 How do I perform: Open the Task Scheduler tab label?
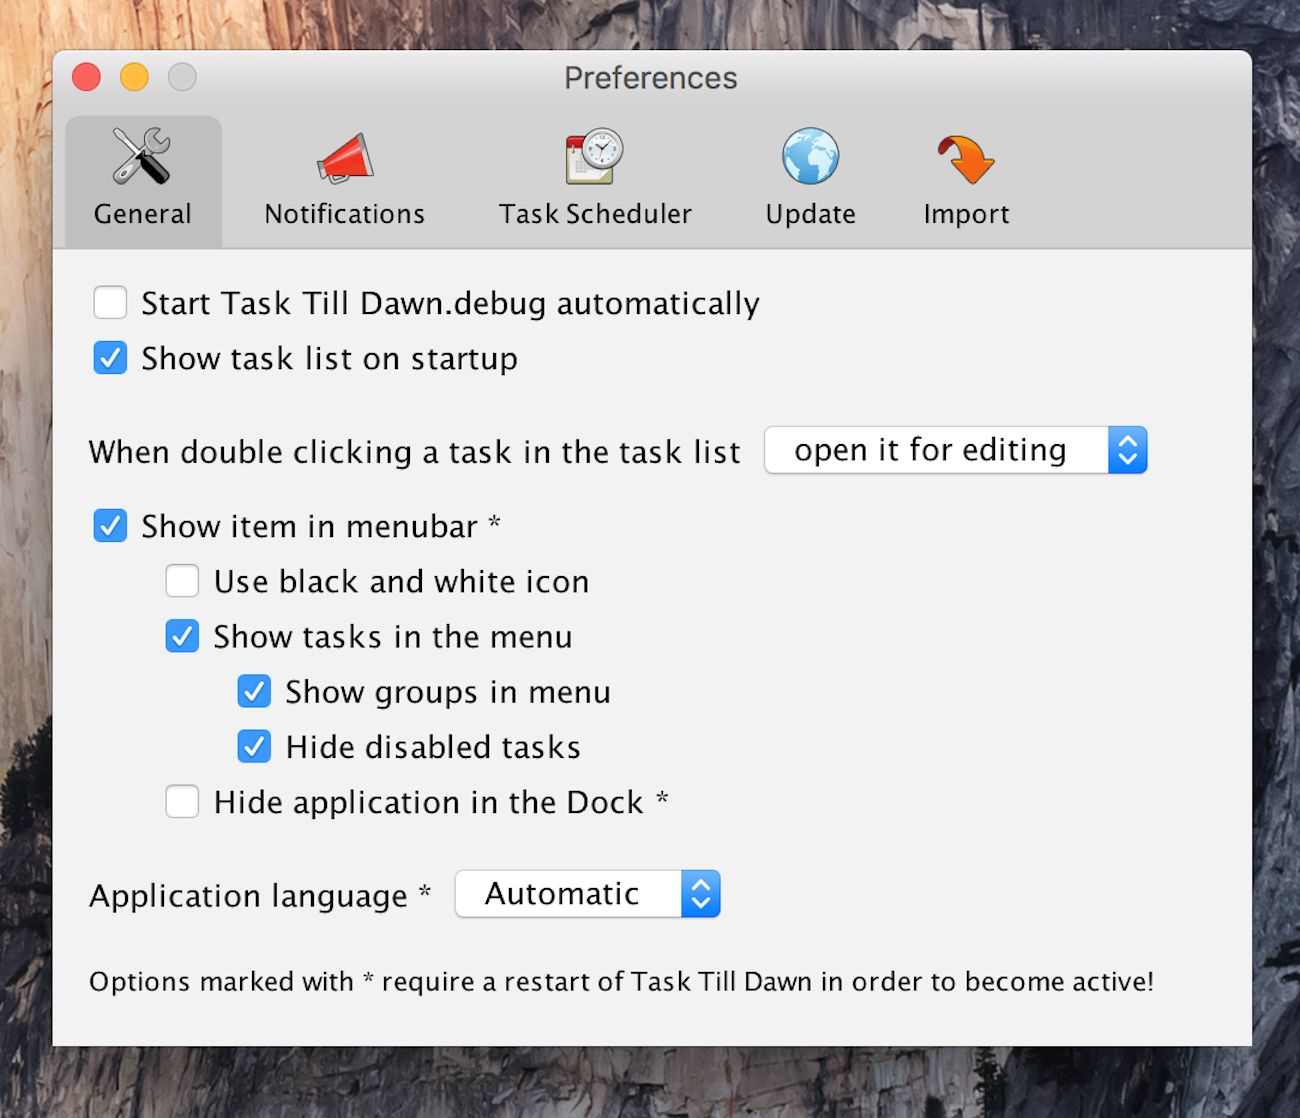(595, 214)
